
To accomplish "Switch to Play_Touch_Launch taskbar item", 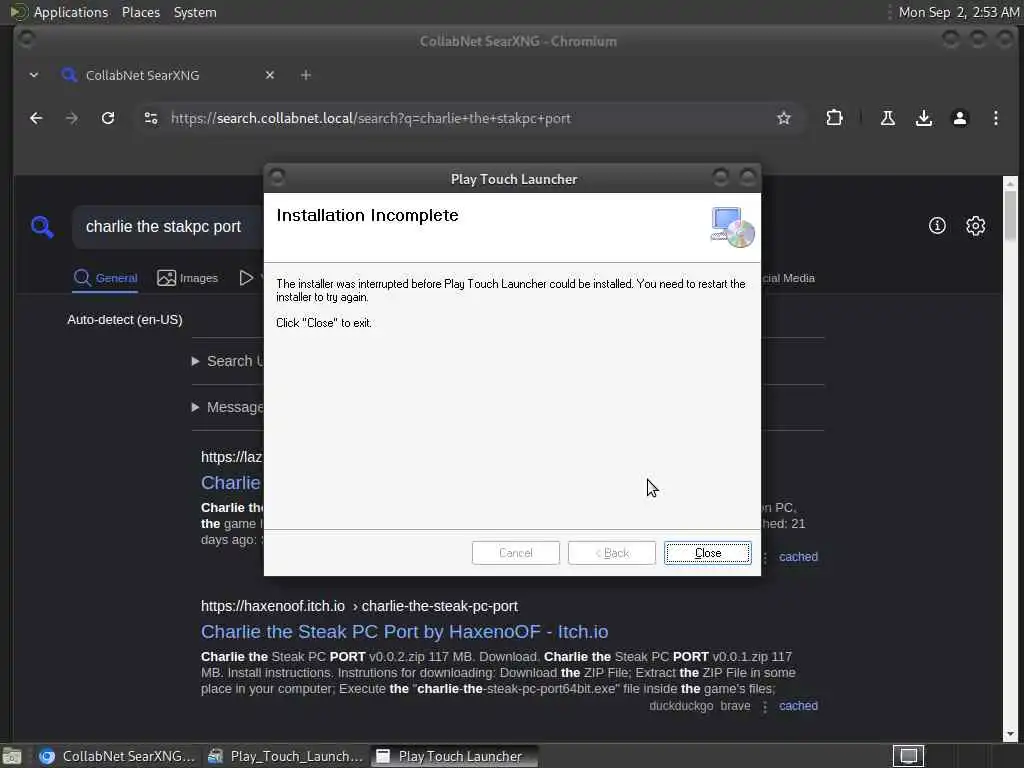I will pos(285,756).
